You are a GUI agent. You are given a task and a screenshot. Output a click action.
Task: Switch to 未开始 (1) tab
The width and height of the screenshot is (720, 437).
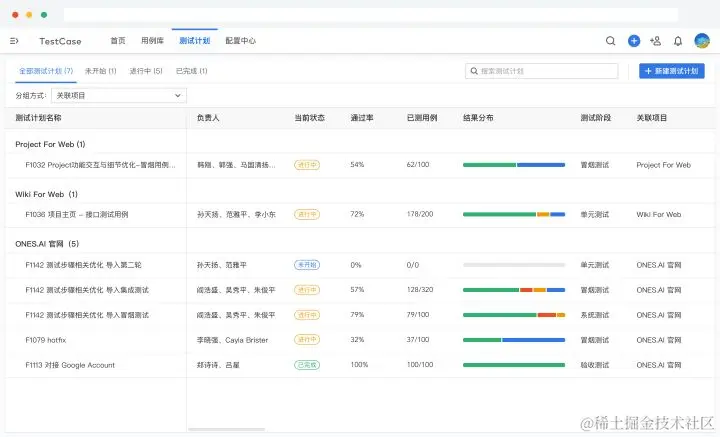101,71
